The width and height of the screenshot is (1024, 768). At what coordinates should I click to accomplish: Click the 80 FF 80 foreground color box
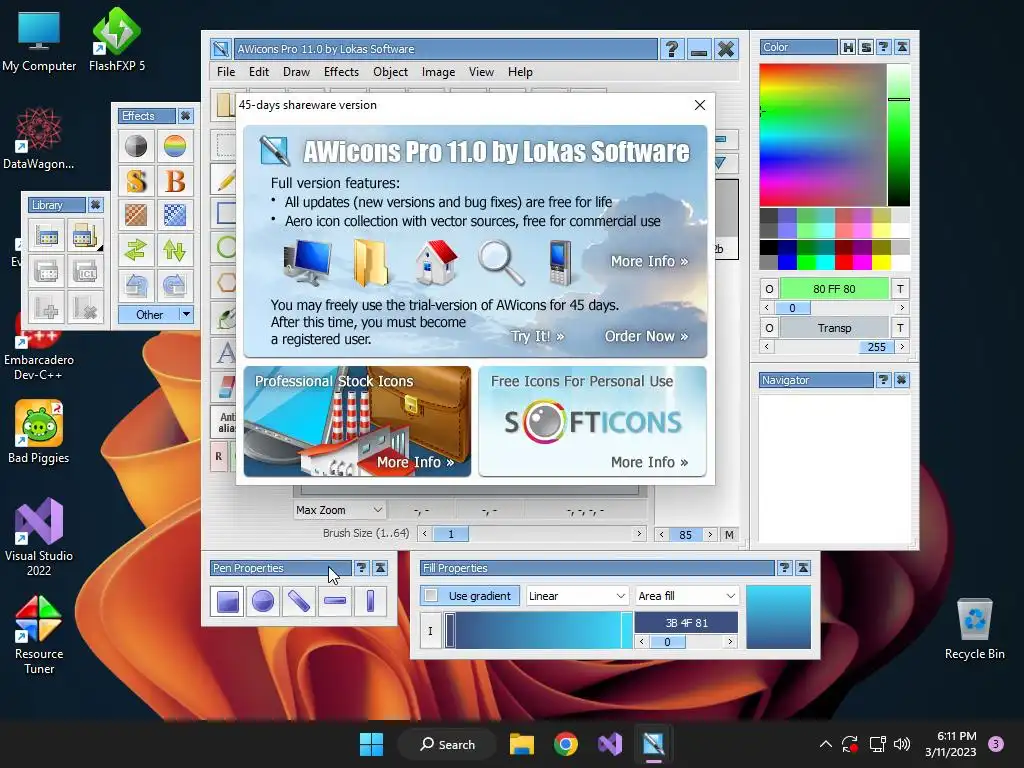tap(835, 289)
